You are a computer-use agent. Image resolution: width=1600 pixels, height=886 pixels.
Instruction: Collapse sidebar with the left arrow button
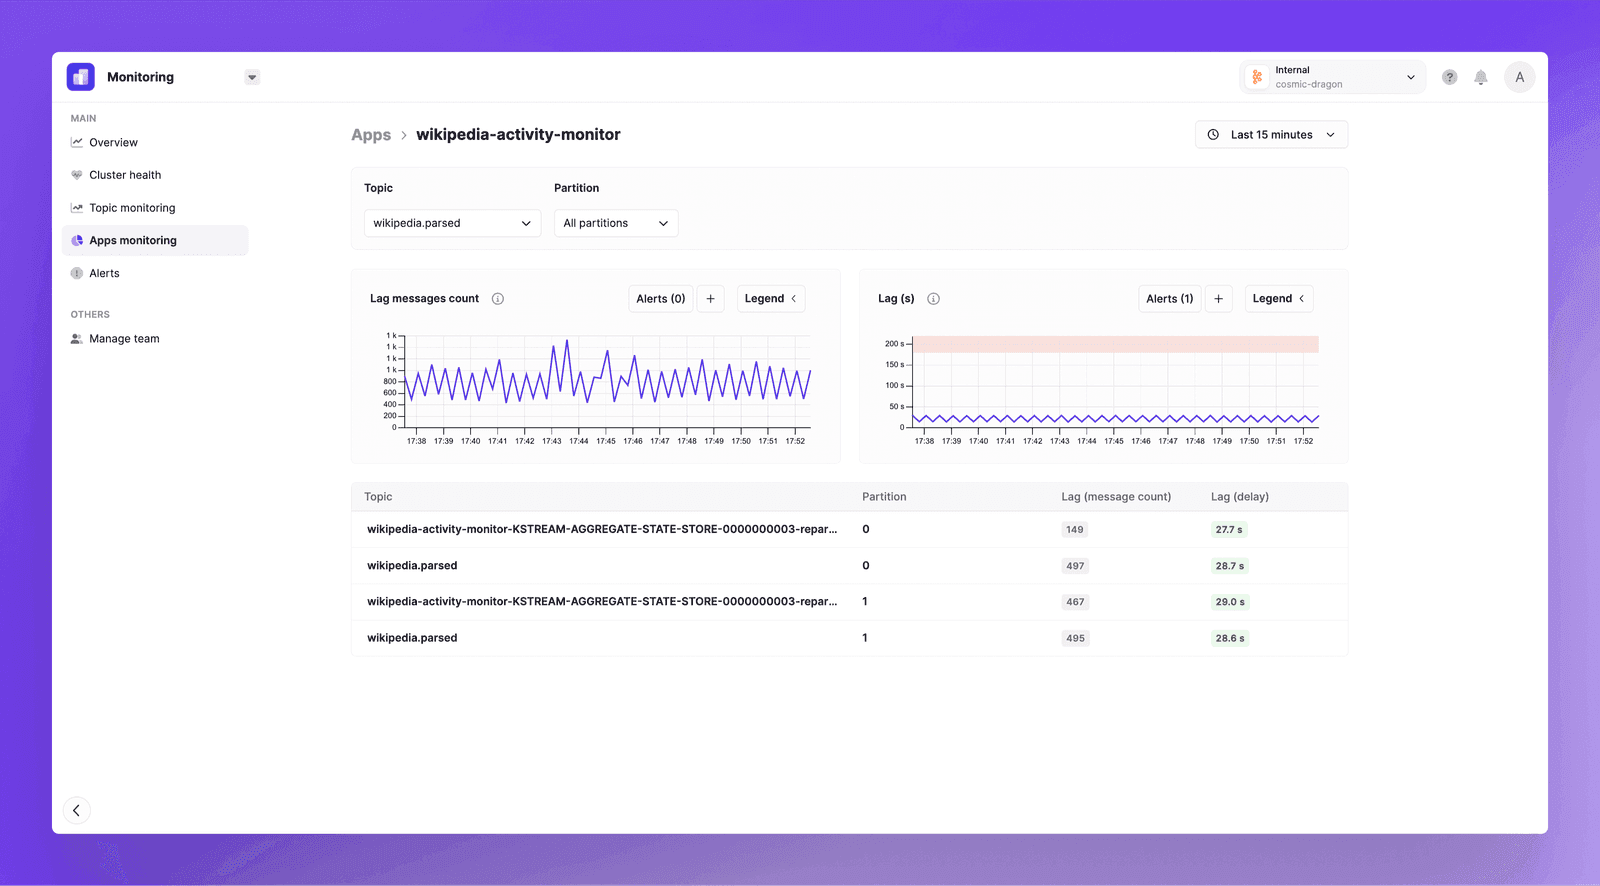click(77, 810)
